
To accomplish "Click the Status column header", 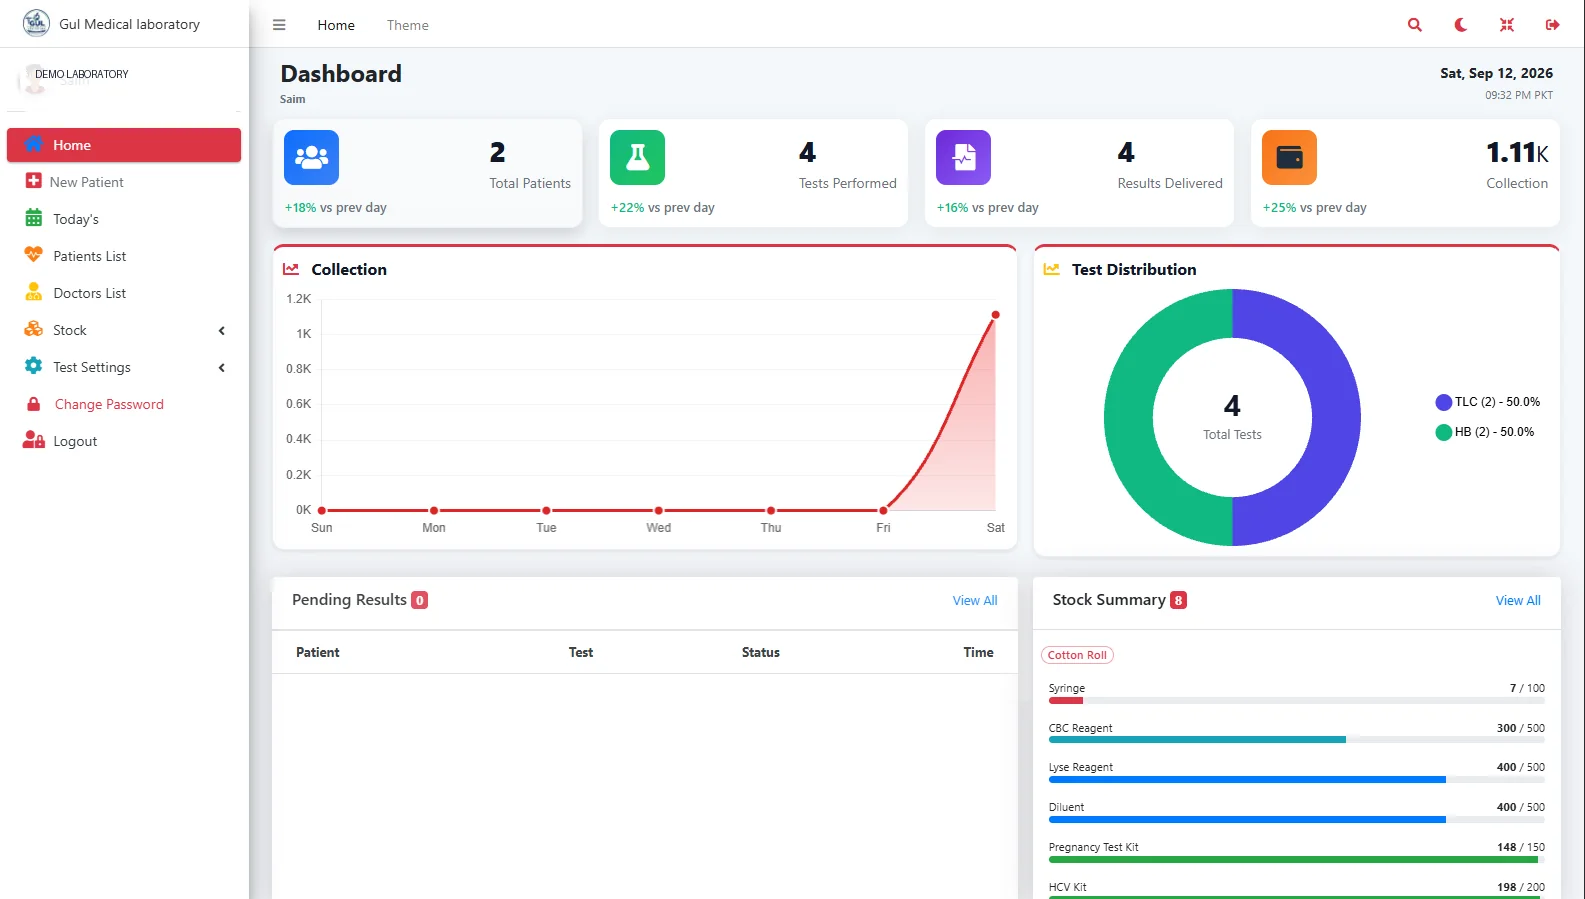I will (x=760, y=652).
